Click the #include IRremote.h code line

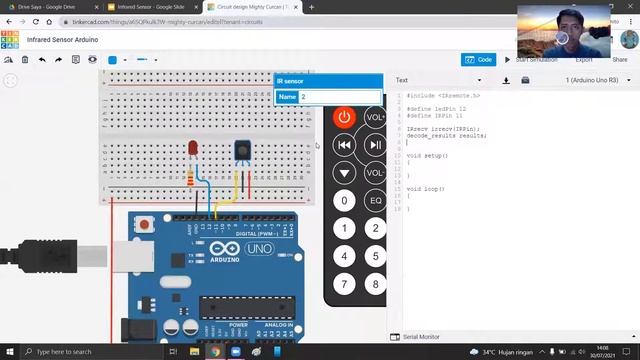[443, 96]
